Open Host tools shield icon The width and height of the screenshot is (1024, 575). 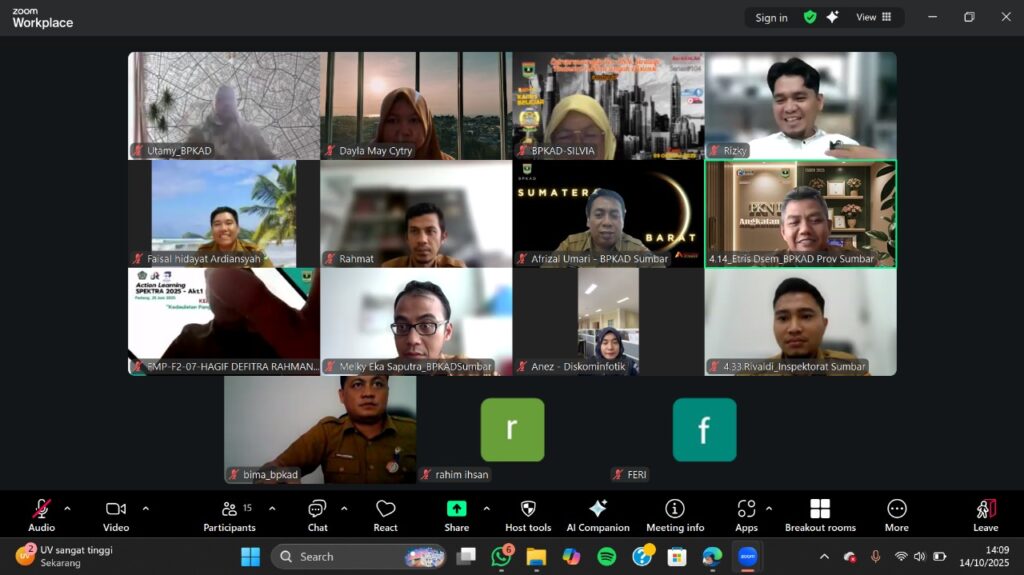[528, 516]
